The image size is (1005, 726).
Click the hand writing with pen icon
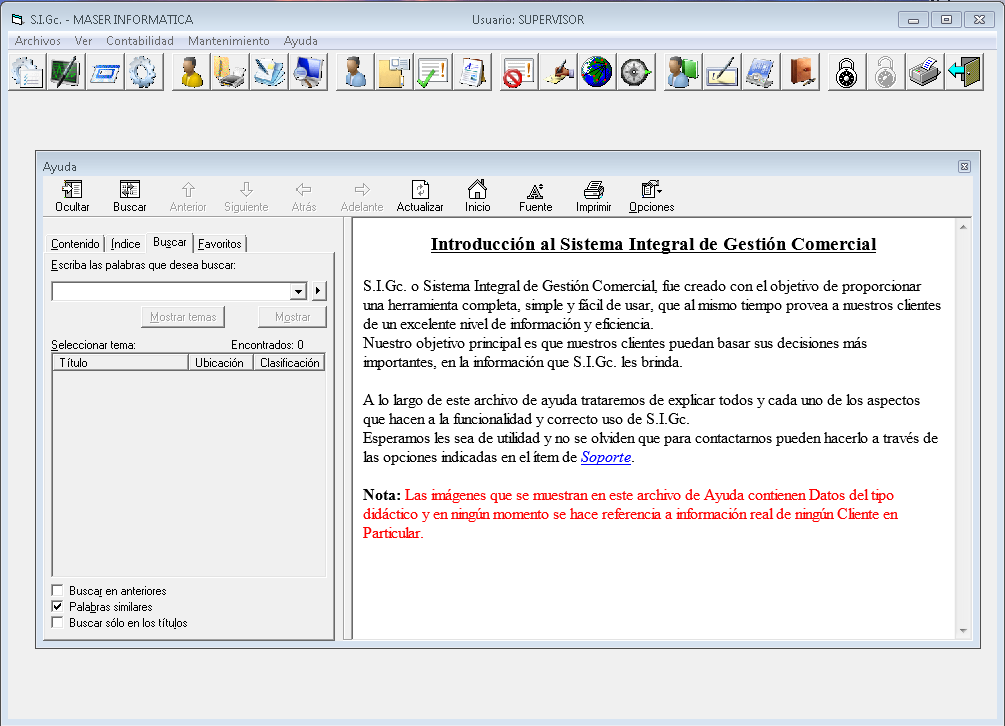(x=558, y=72)
